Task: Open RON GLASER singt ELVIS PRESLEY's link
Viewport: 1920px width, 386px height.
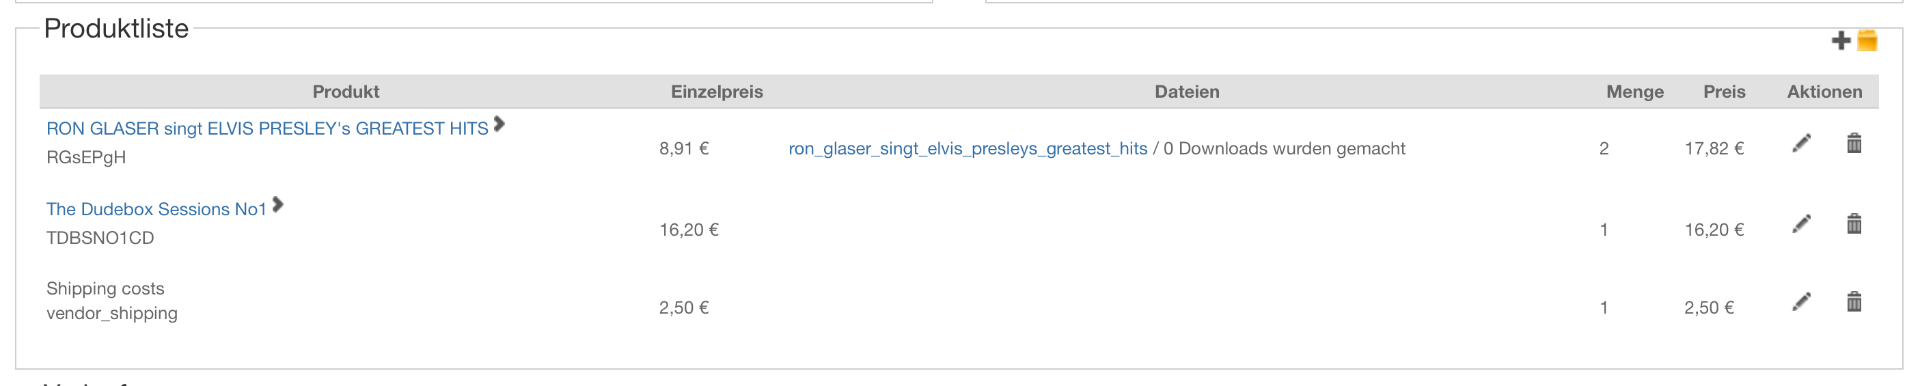Action: click(x=267, y=129)
